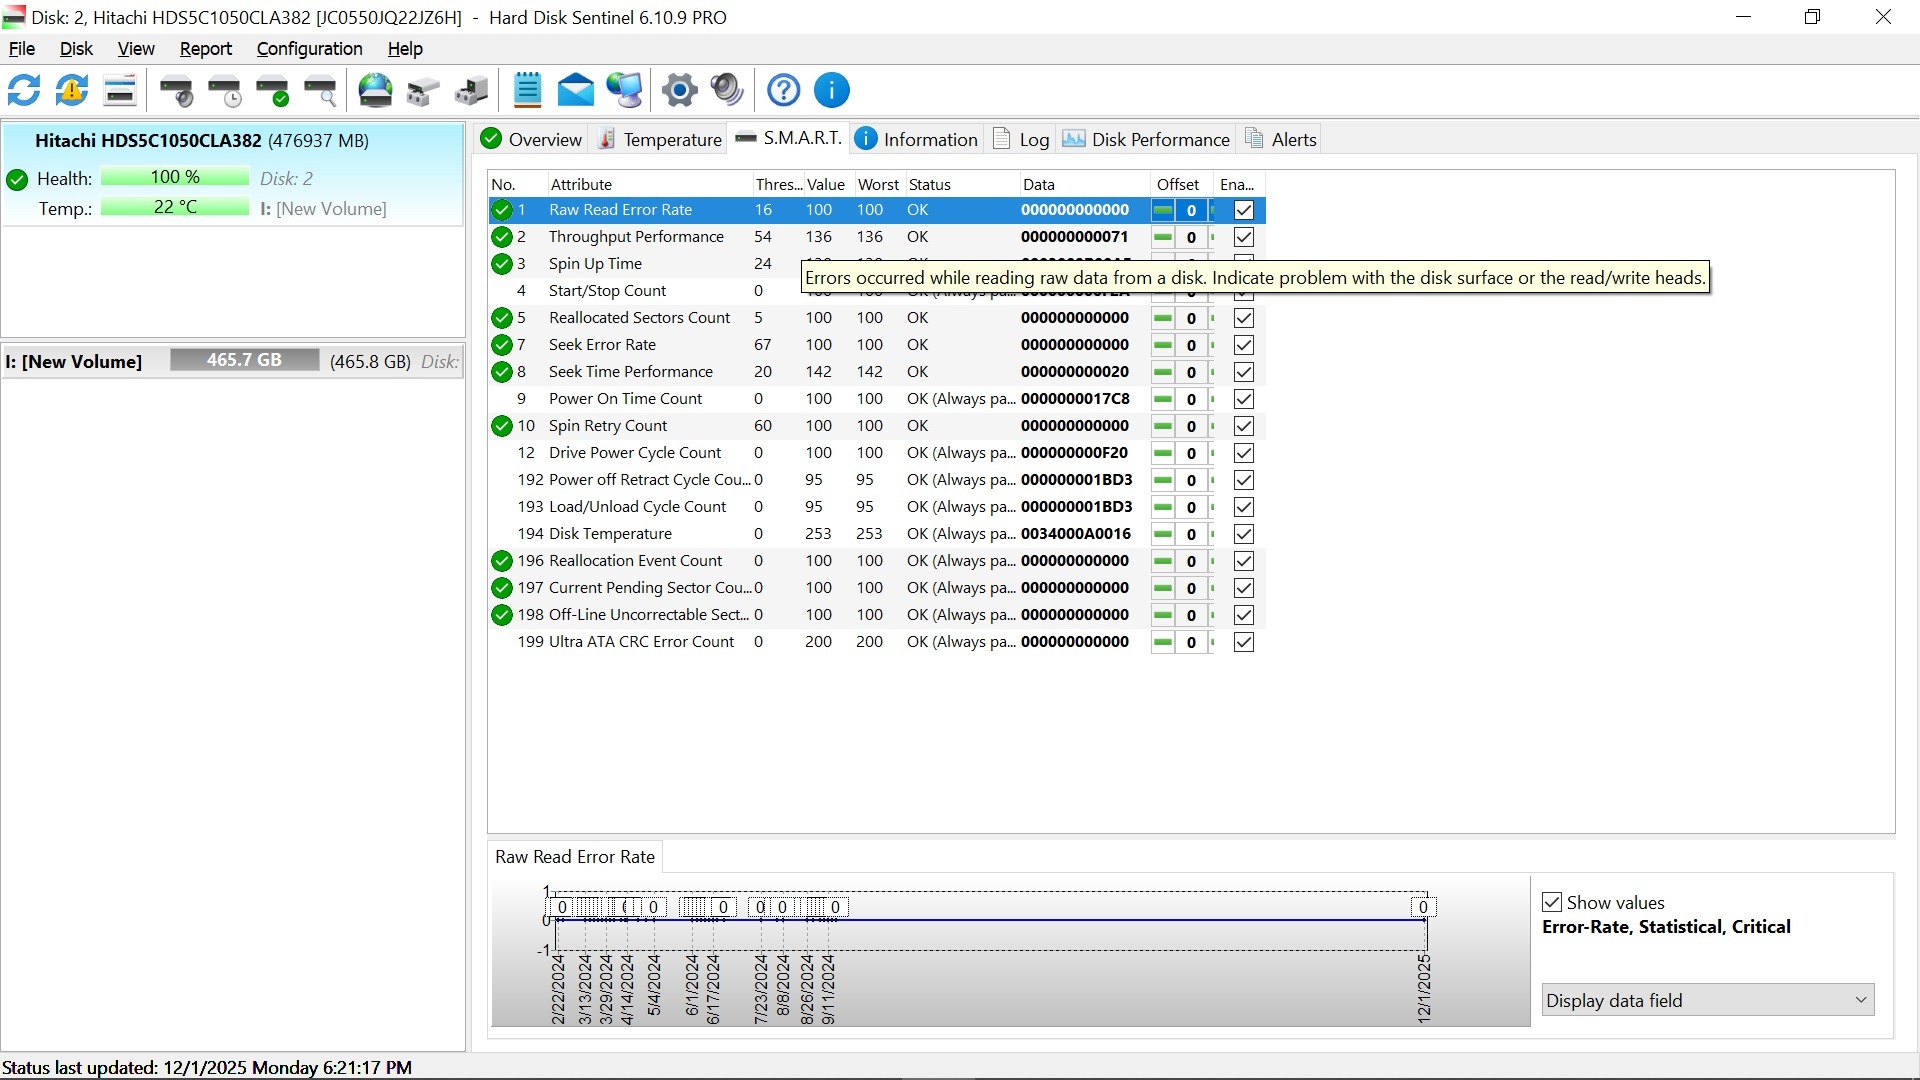Click the send report by email envelope icon
1920x1080 pixels.
pos(575,90)
